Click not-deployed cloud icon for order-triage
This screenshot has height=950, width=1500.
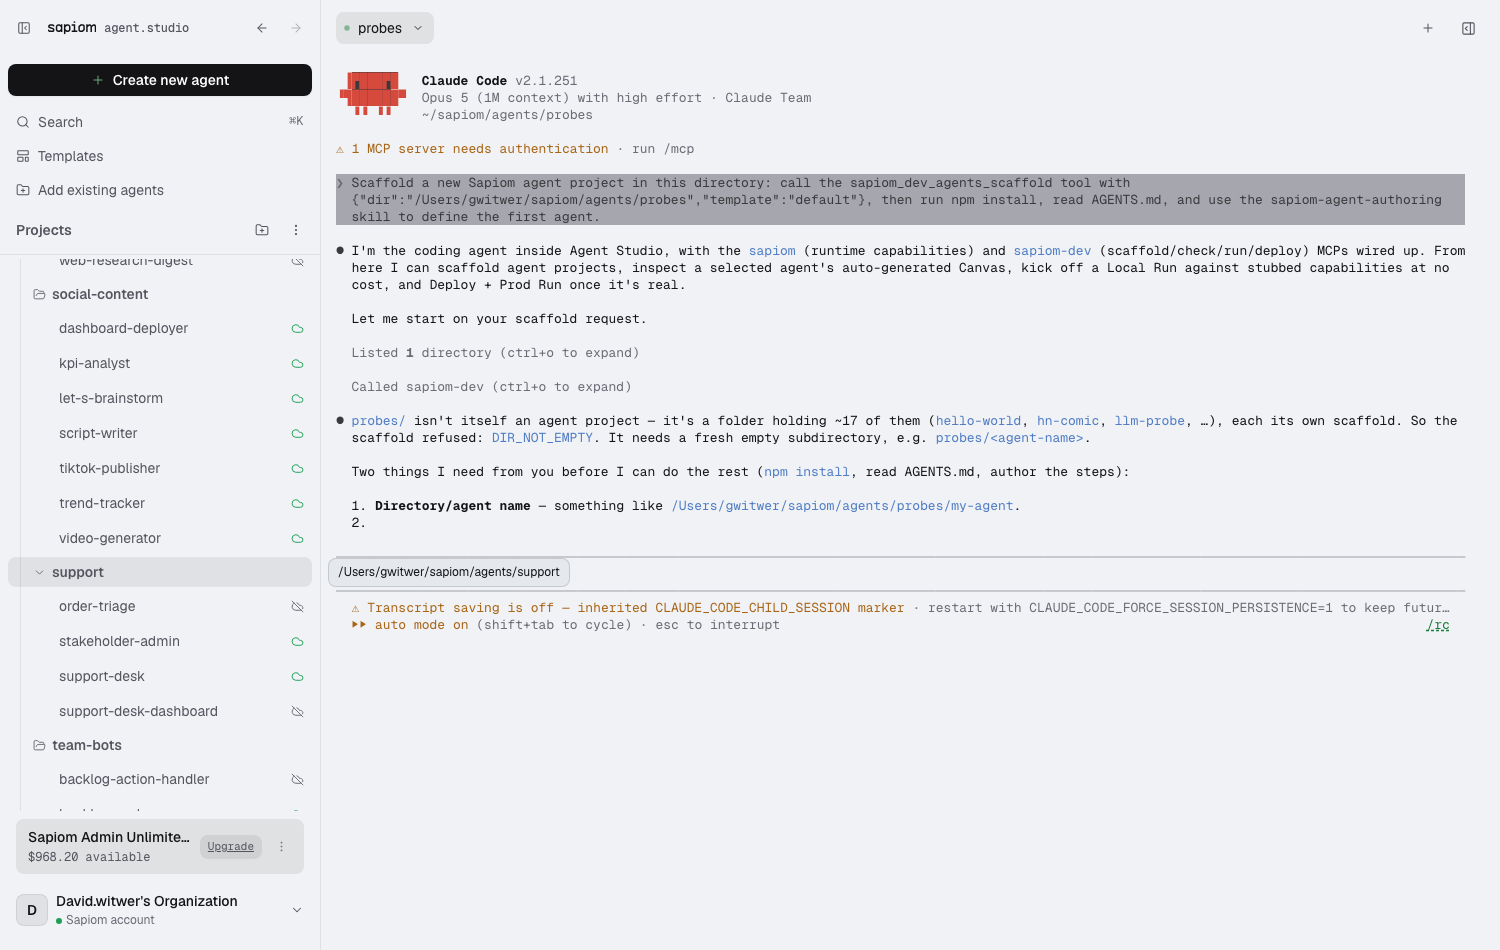[297, 607]
